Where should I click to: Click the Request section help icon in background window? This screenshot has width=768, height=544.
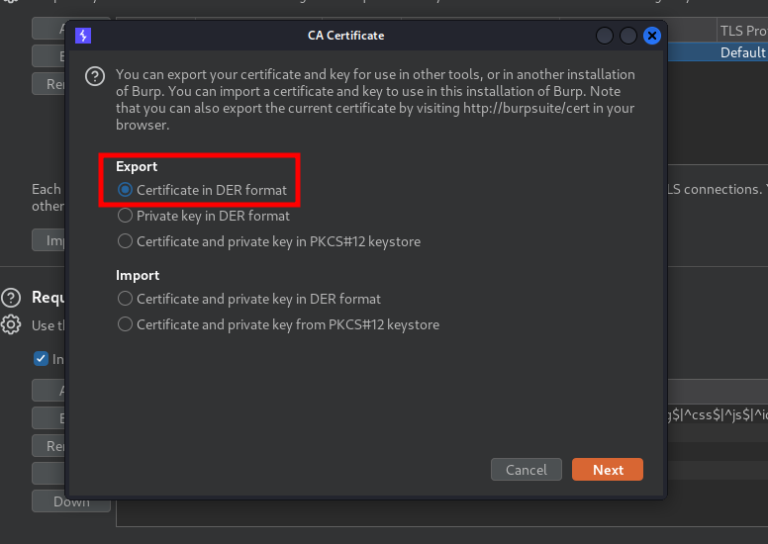tap(11, 297)
